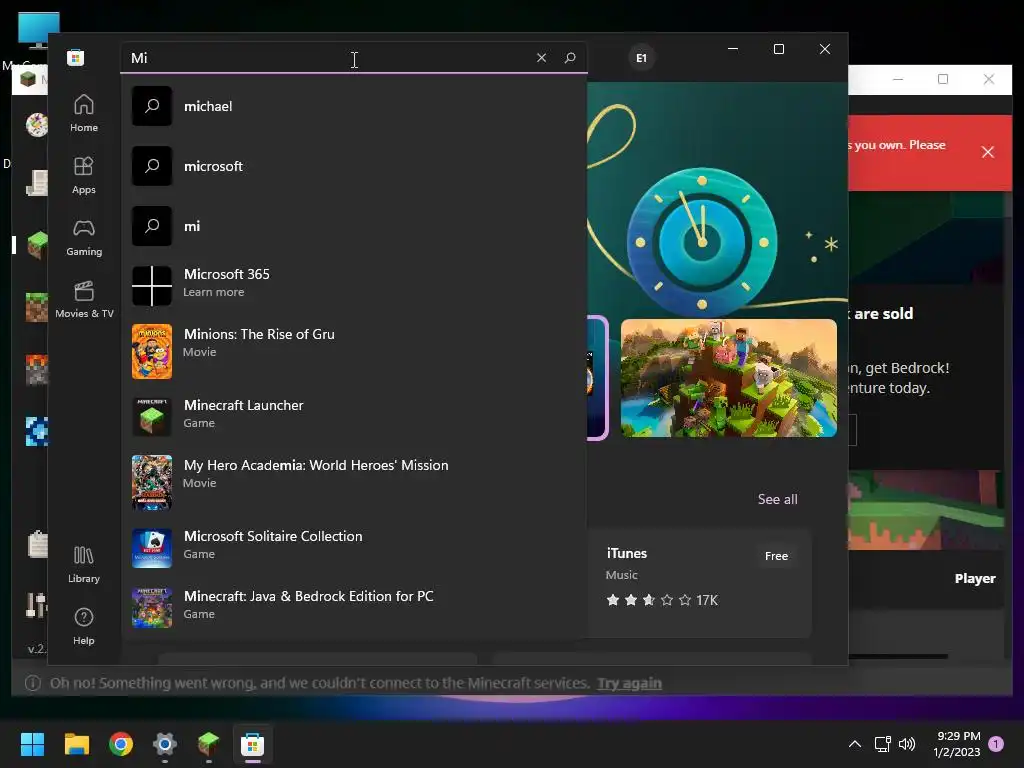Screen dimensions: 1024x768
Task: Click Microsoft Store taskbar icon
Action: 253,744
